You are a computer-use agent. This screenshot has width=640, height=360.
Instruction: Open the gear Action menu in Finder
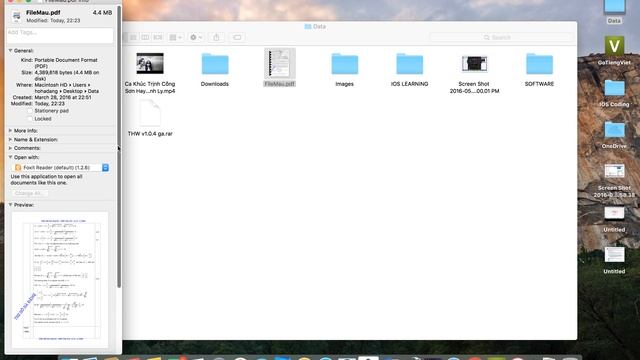click(196, 37)
